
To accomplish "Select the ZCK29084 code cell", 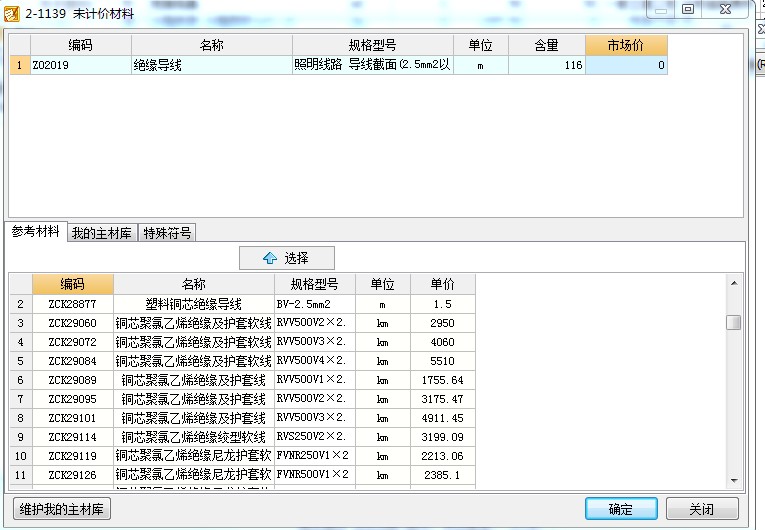I will pos(73,361).
